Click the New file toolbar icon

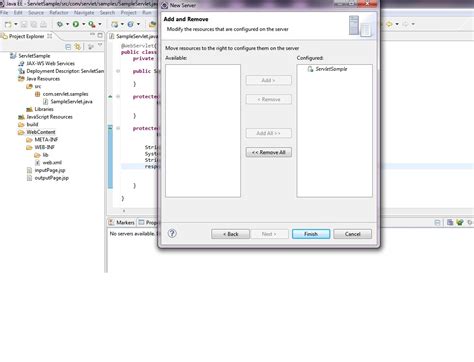click(x=8, y=24)
